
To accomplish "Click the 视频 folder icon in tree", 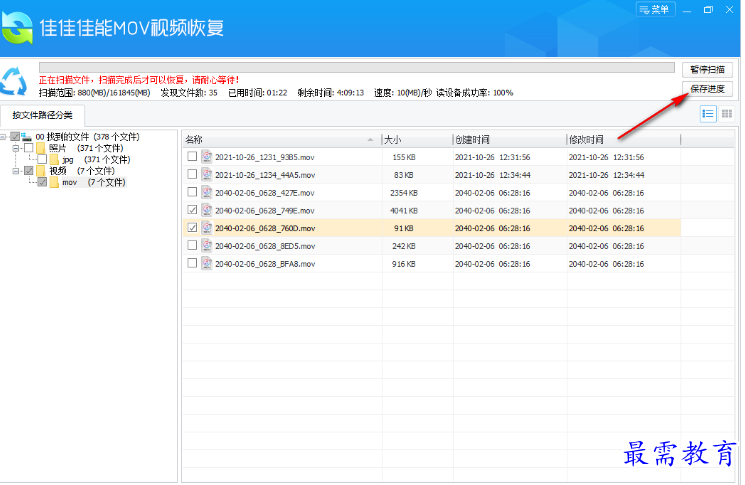I will (x=41, y=171).
